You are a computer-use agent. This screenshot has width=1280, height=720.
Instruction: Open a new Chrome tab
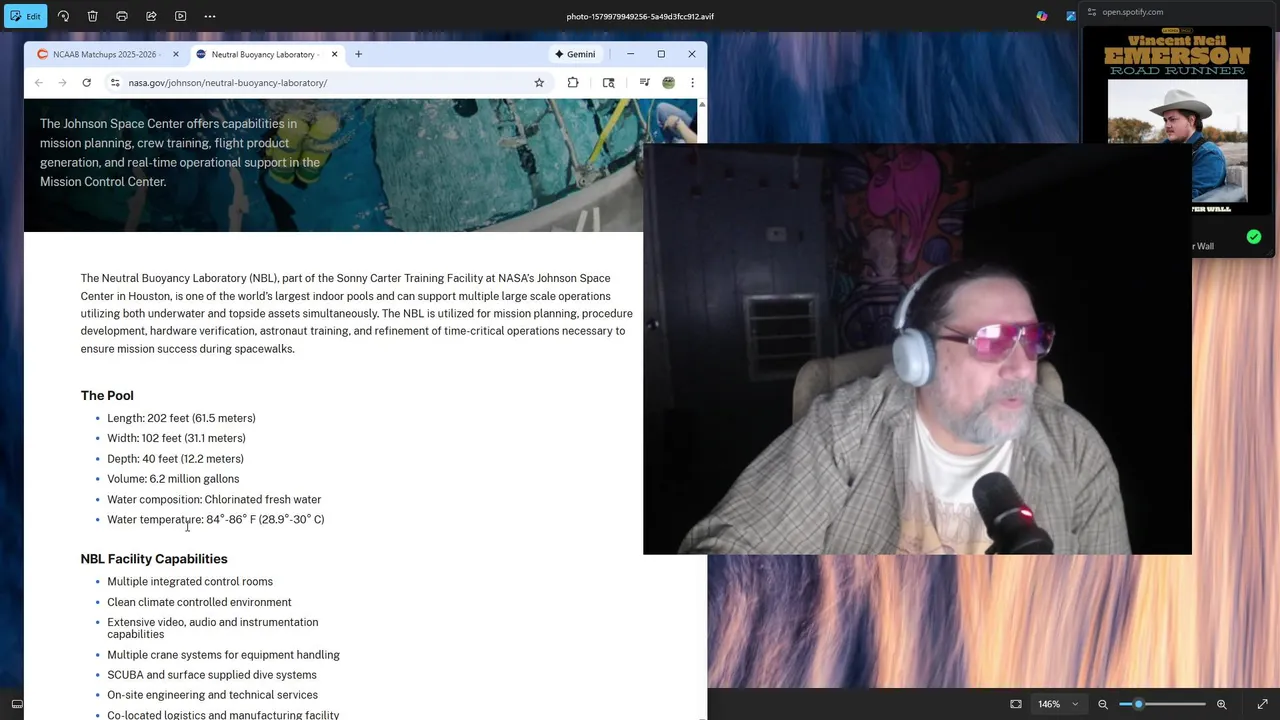coord(358,54)
